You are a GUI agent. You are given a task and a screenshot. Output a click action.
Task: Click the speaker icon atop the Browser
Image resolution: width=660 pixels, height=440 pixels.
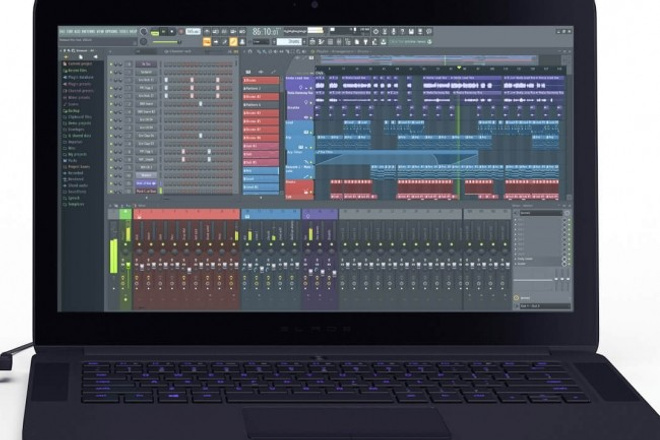pos(96,57)
